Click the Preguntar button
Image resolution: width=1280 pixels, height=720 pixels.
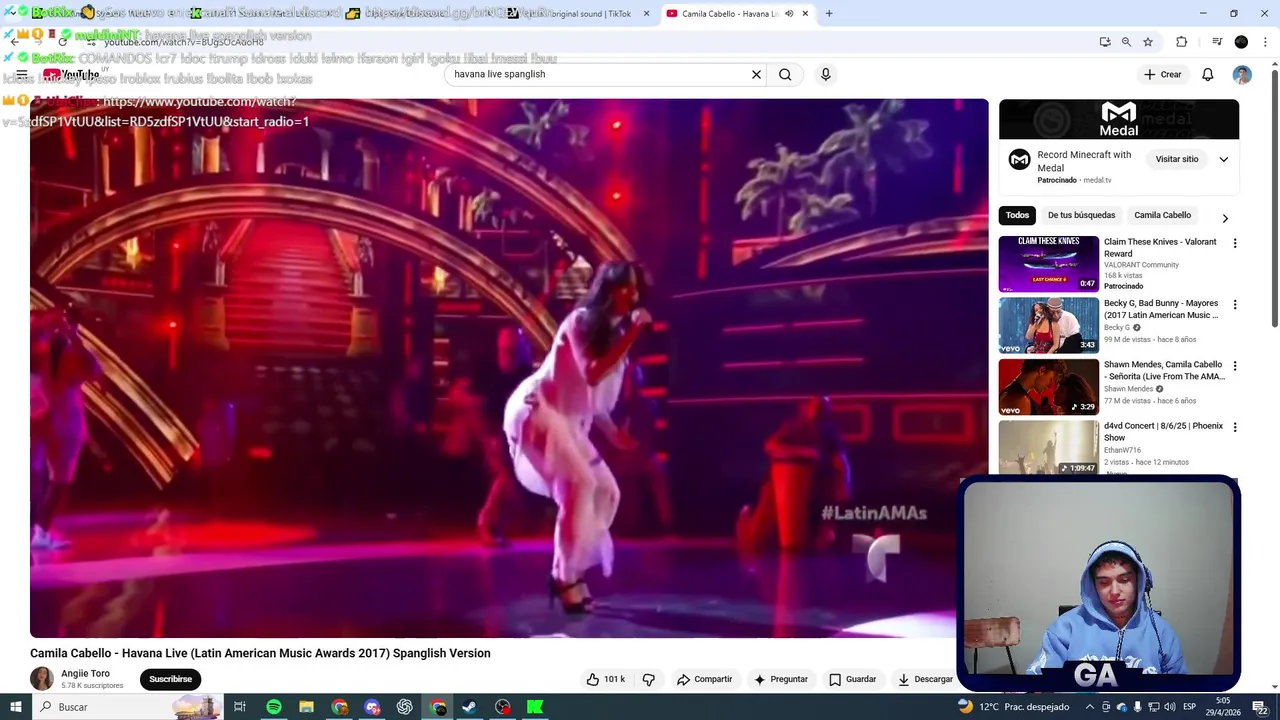point(781,679)
